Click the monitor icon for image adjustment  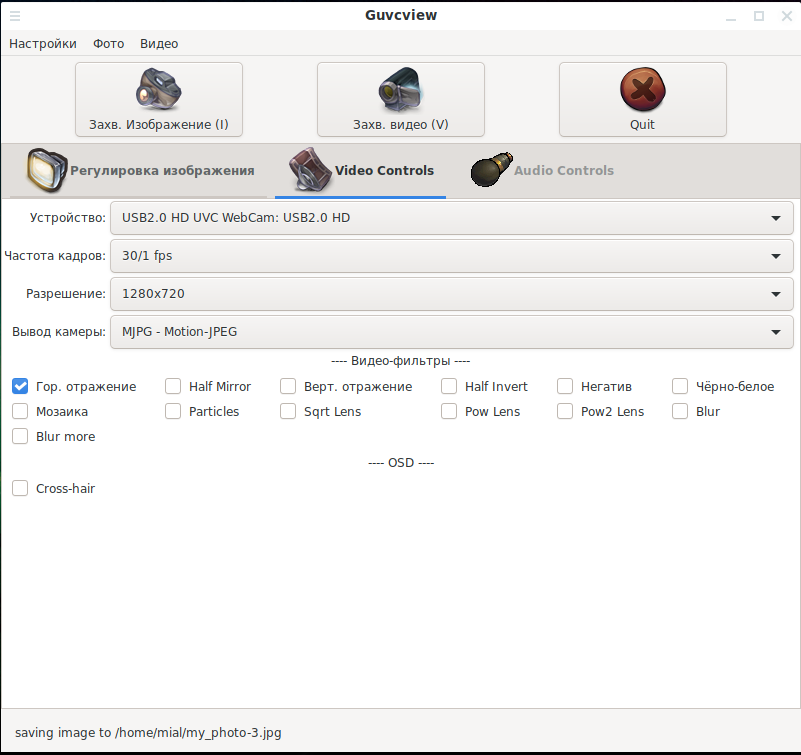pyautogui.click(x=45, y=170)
